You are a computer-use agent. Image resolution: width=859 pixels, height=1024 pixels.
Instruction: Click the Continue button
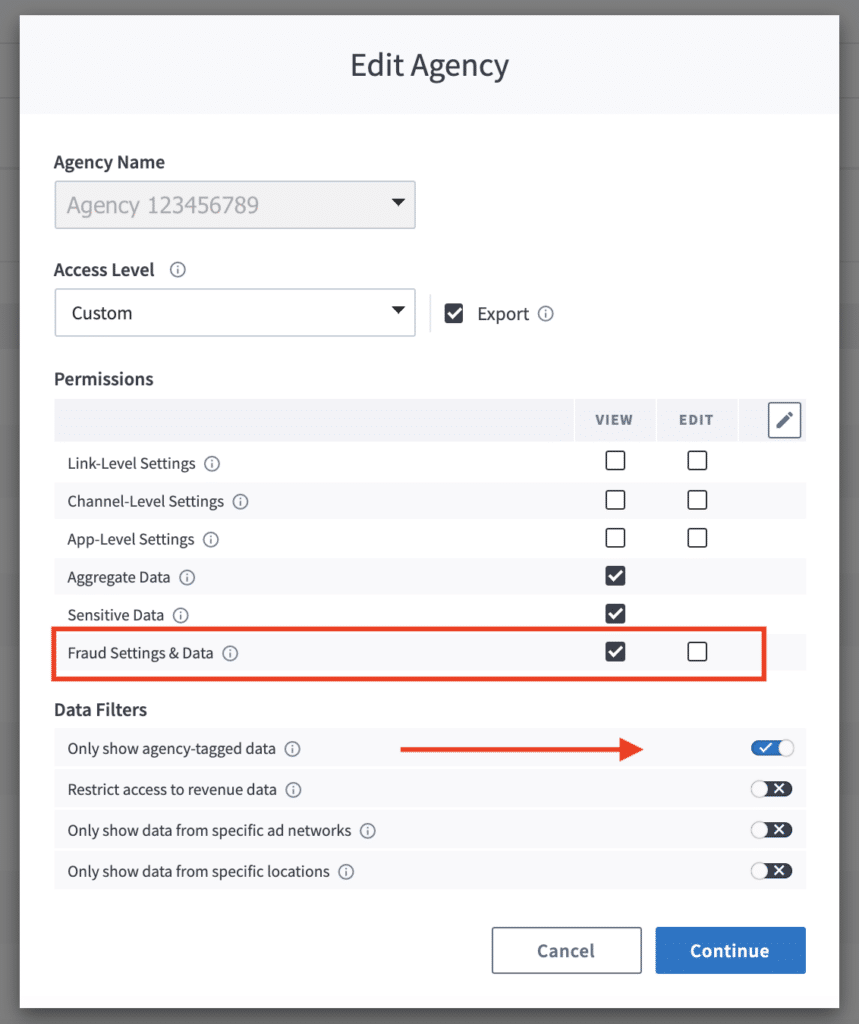click(730, 950)
